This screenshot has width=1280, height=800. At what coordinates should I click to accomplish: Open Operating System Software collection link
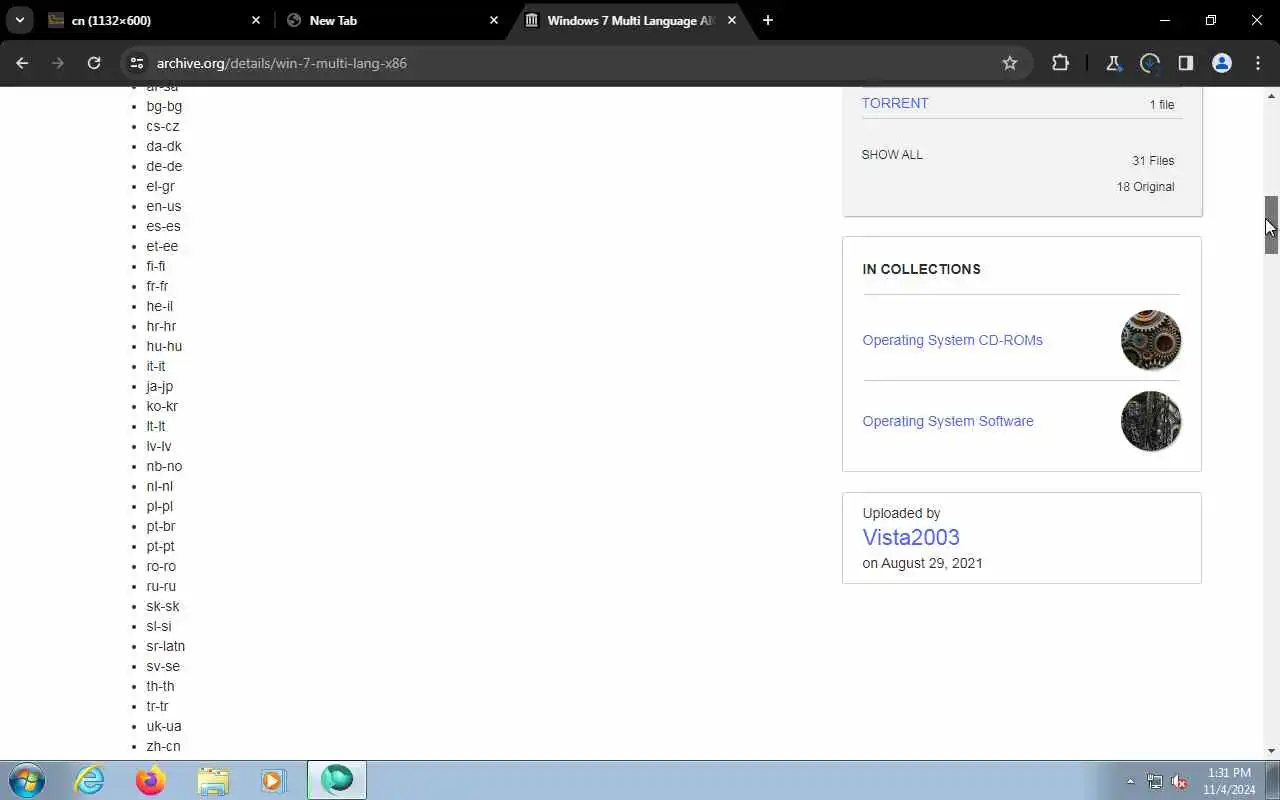[x=948, y=421]
